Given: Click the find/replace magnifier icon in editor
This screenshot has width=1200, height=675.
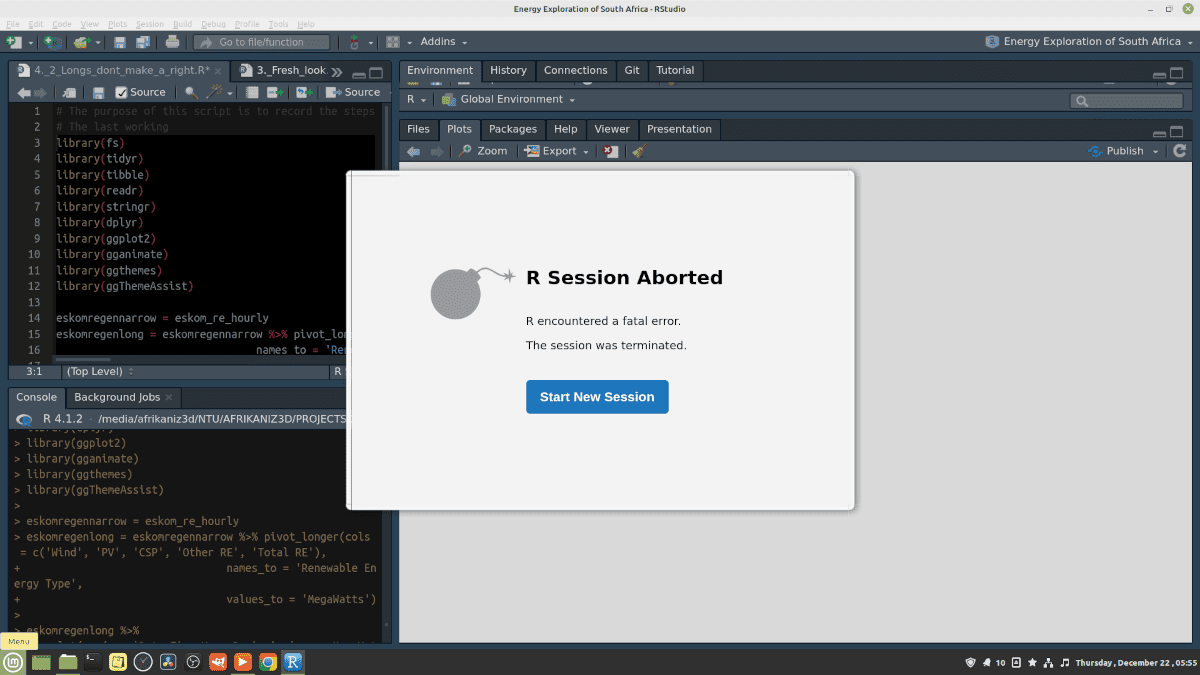Looking at the screenshot, I should coord(191,92).
